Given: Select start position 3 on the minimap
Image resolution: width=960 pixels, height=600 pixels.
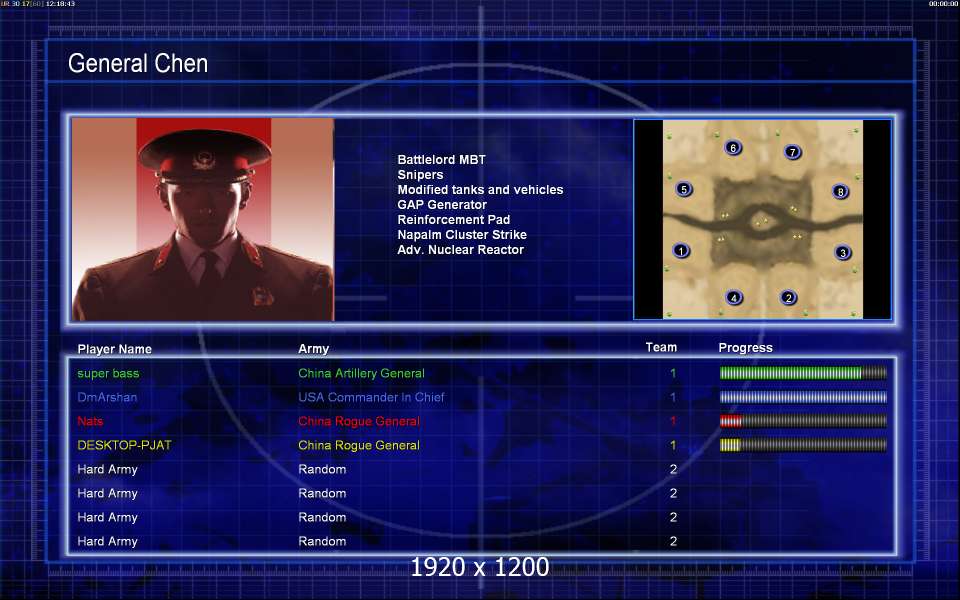Looking at the screenshot, I should [843, 252].
